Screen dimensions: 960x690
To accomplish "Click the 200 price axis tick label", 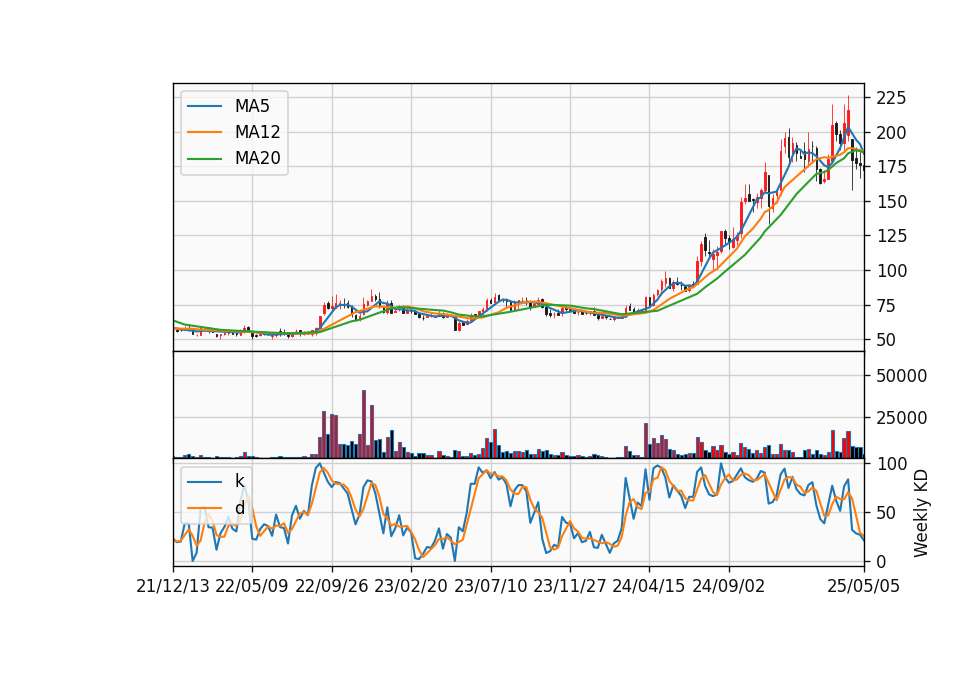I will click(891, 133).
